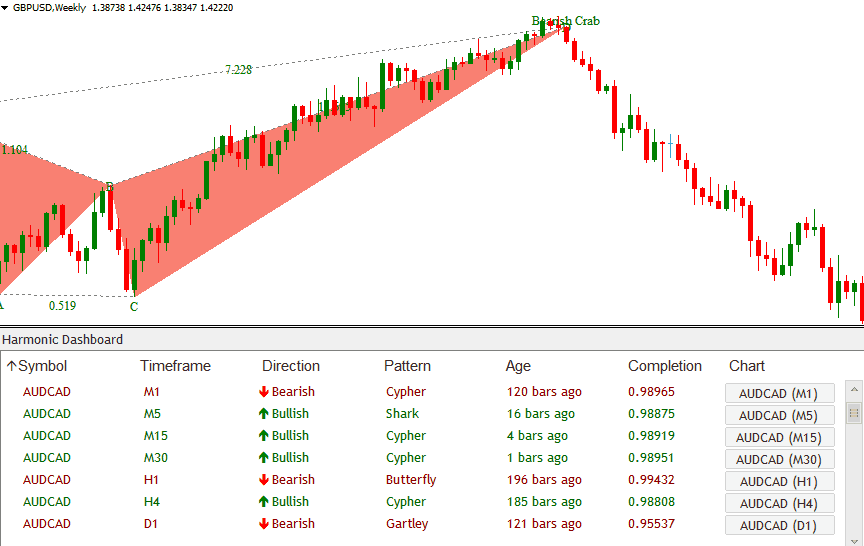Click the bullish arrow in M30 row
This screenshot has height=546, width=864.
click(264, 458)
